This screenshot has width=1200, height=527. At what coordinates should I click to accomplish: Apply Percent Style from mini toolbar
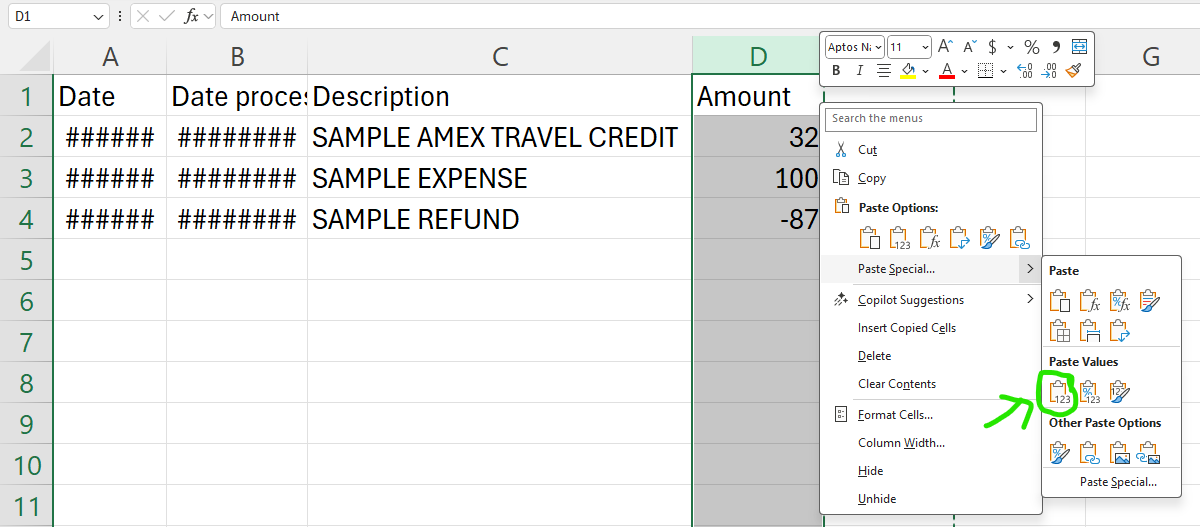(1031, 47)
